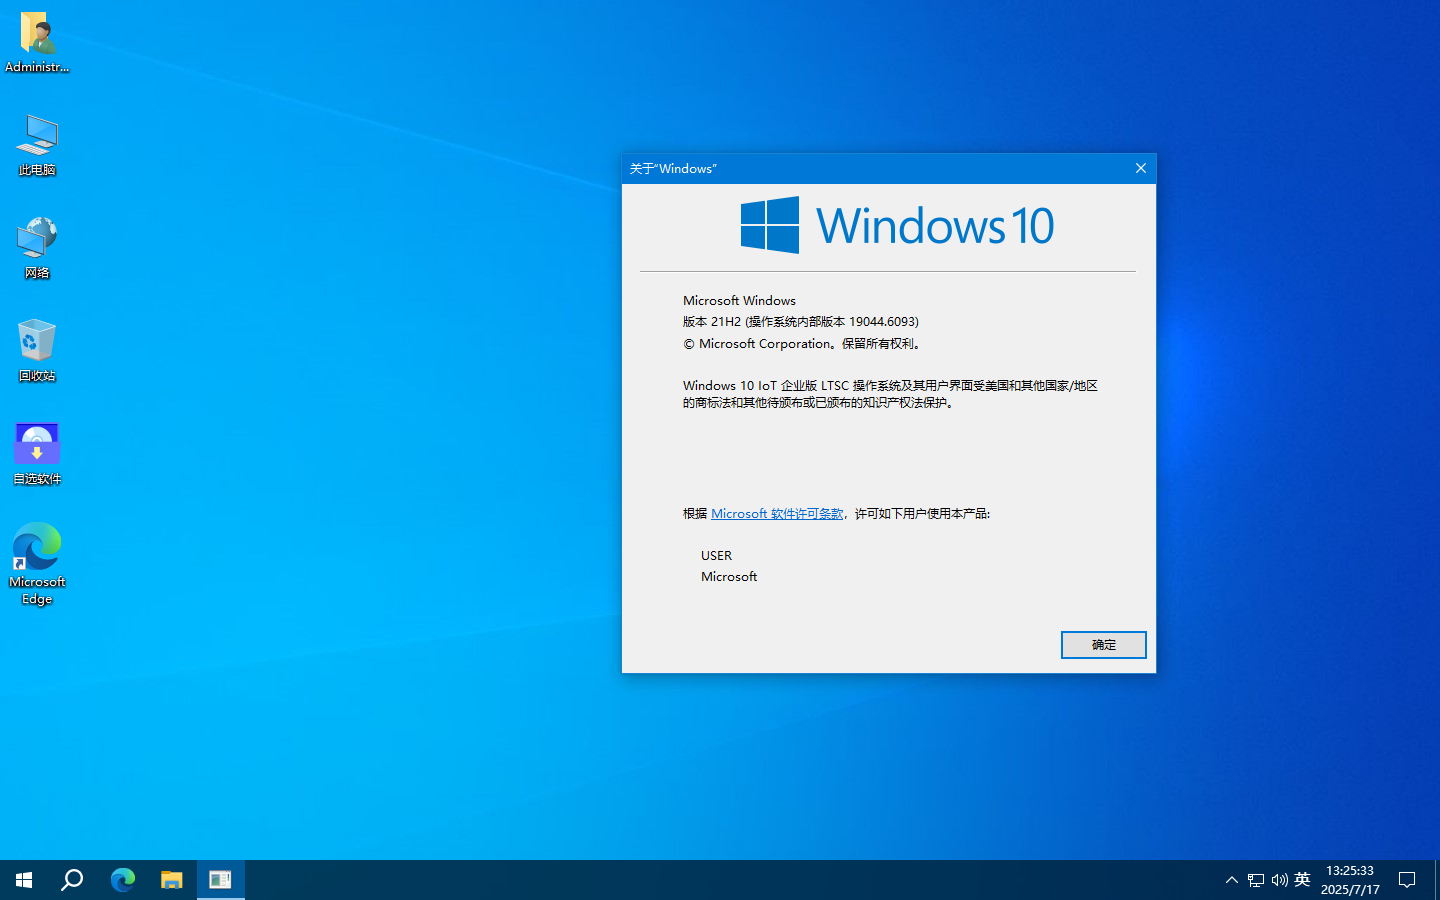The height and width of the screenshot is (900, 1440).
Task: Click the 'Microsoft Windows' text line
Action: (739, 300)
